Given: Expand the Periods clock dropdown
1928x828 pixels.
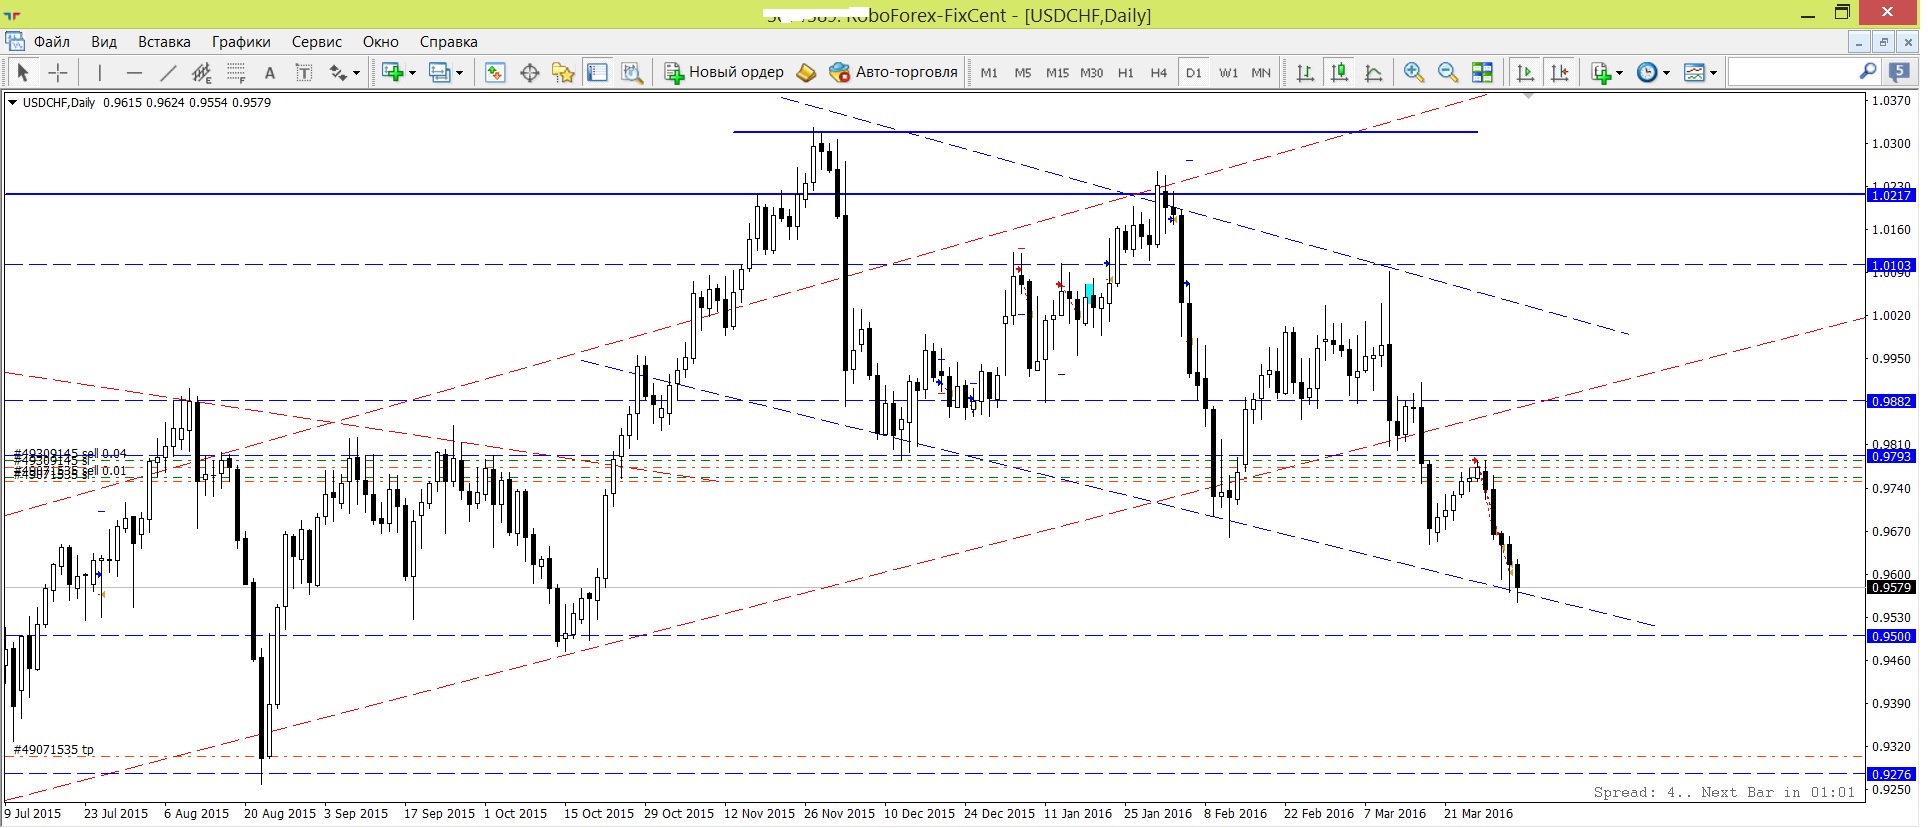Looking at the screenshot, I should coord(1666,73).
